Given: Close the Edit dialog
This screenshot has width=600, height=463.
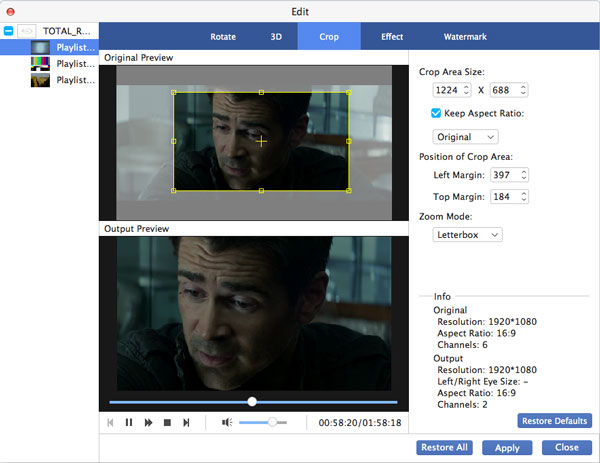Looking at the screenshot, I should (x=567, y=447).
